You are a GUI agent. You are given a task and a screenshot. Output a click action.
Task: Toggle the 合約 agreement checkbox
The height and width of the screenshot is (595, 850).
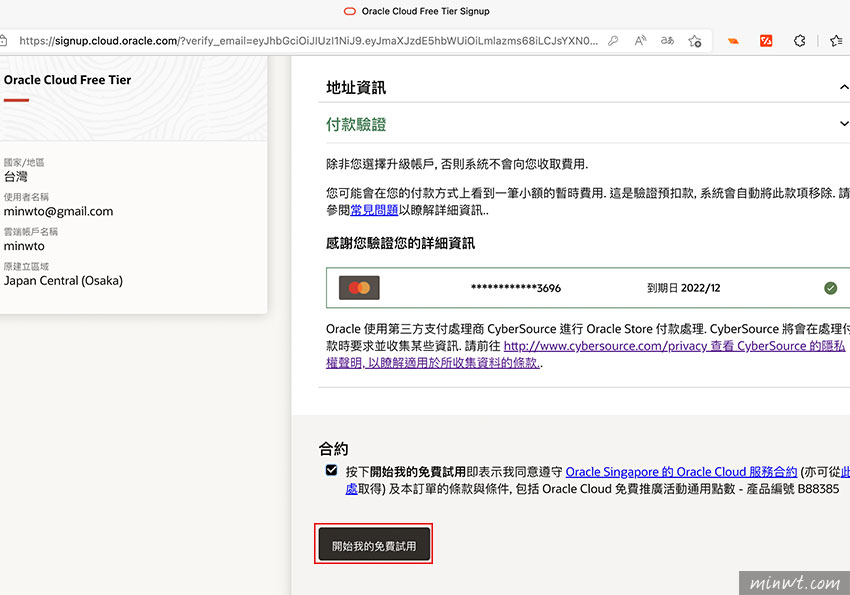331,470
